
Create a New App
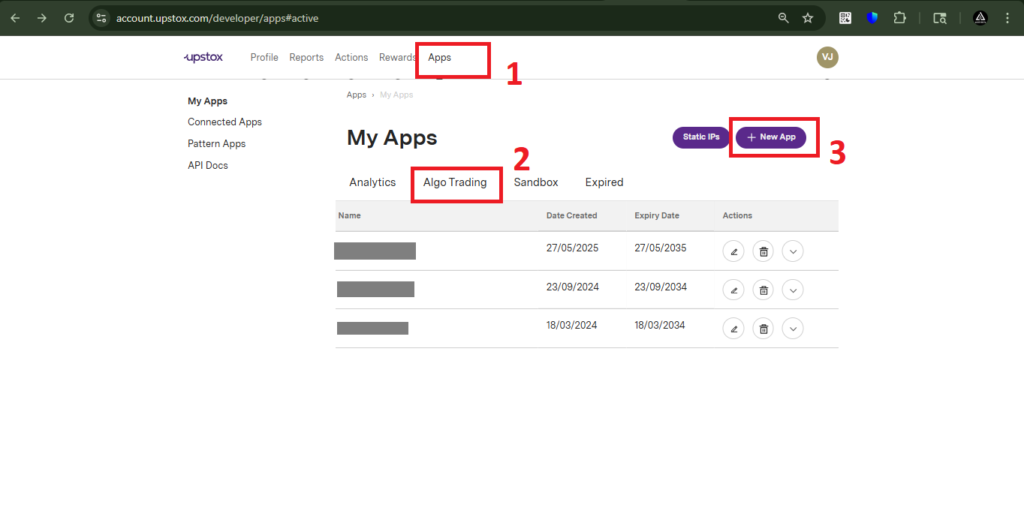tap(771, 137)
